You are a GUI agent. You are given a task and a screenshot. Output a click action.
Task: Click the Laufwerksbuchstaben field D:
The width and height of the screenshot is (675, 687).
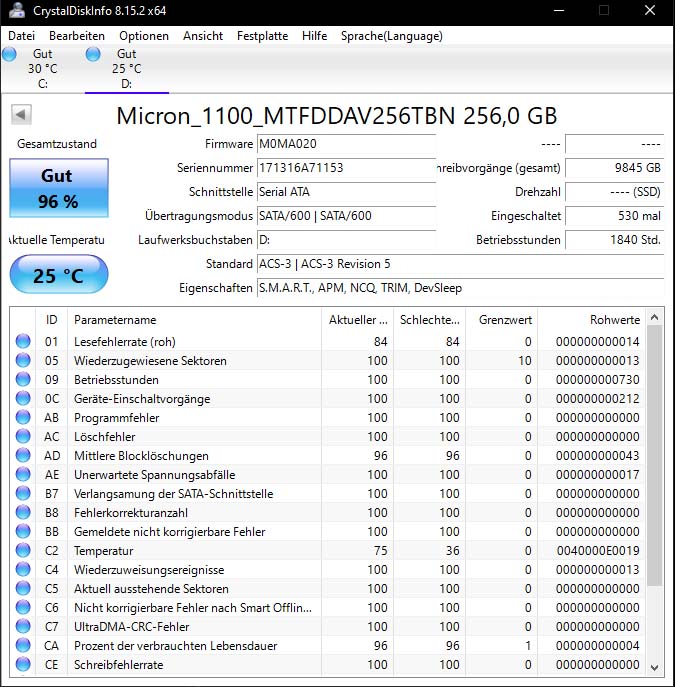coord(346,240)
